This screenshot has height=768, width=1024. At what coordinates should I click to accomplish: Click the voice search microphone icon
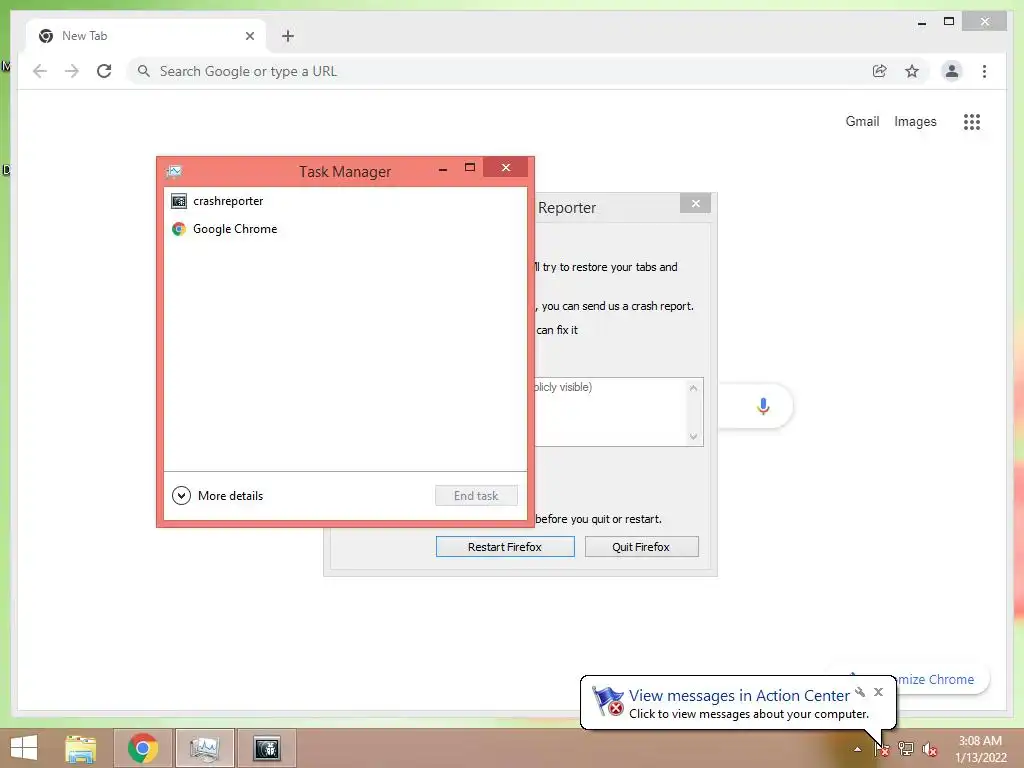[x=763, y=406]
